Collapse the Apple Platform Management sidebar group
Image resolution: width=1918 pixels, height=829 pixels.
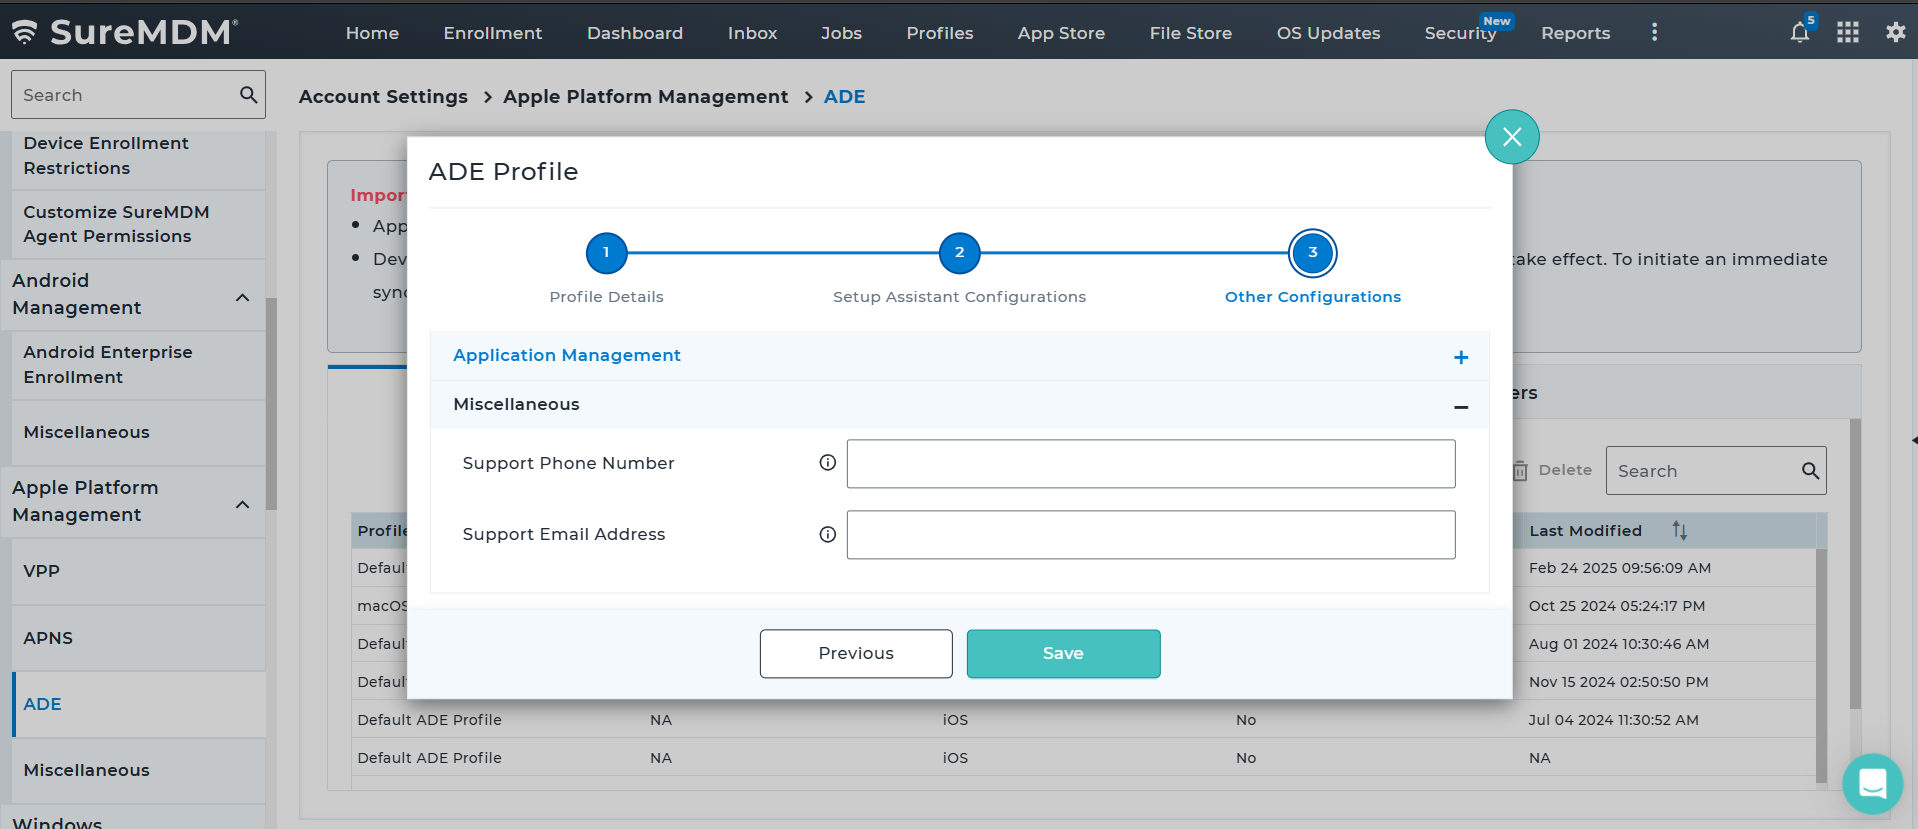point(242,504)
